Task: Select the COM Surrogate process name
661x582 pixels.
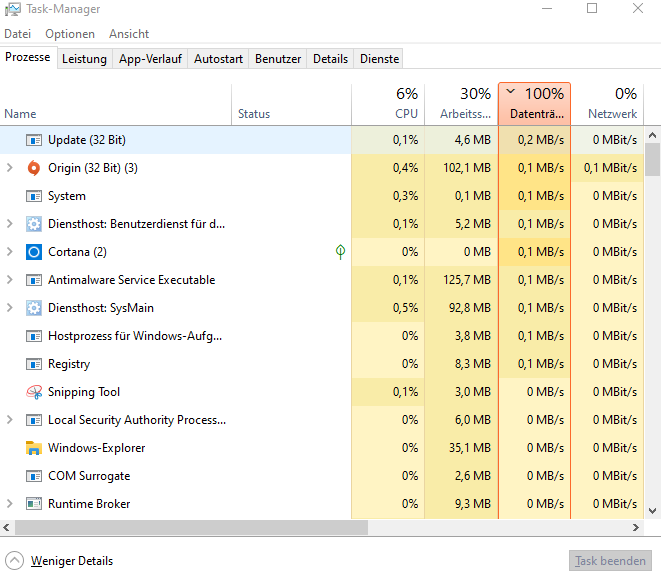Action: [89, 476]
